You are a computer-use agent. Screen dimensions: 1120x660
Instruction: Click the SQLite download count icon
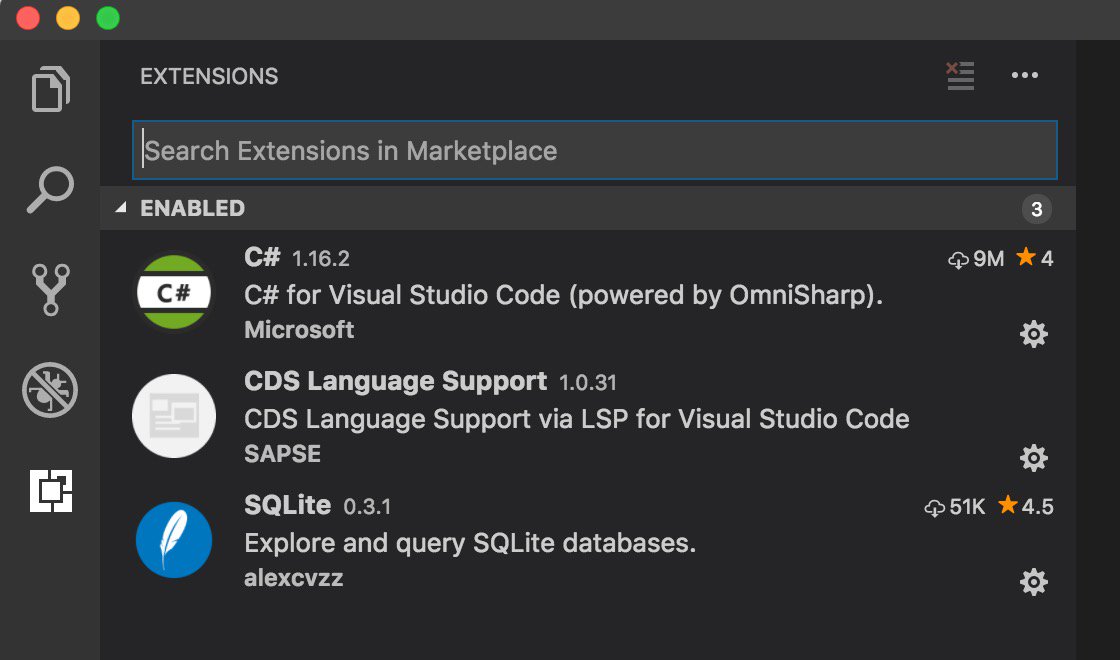click(934, 508)
